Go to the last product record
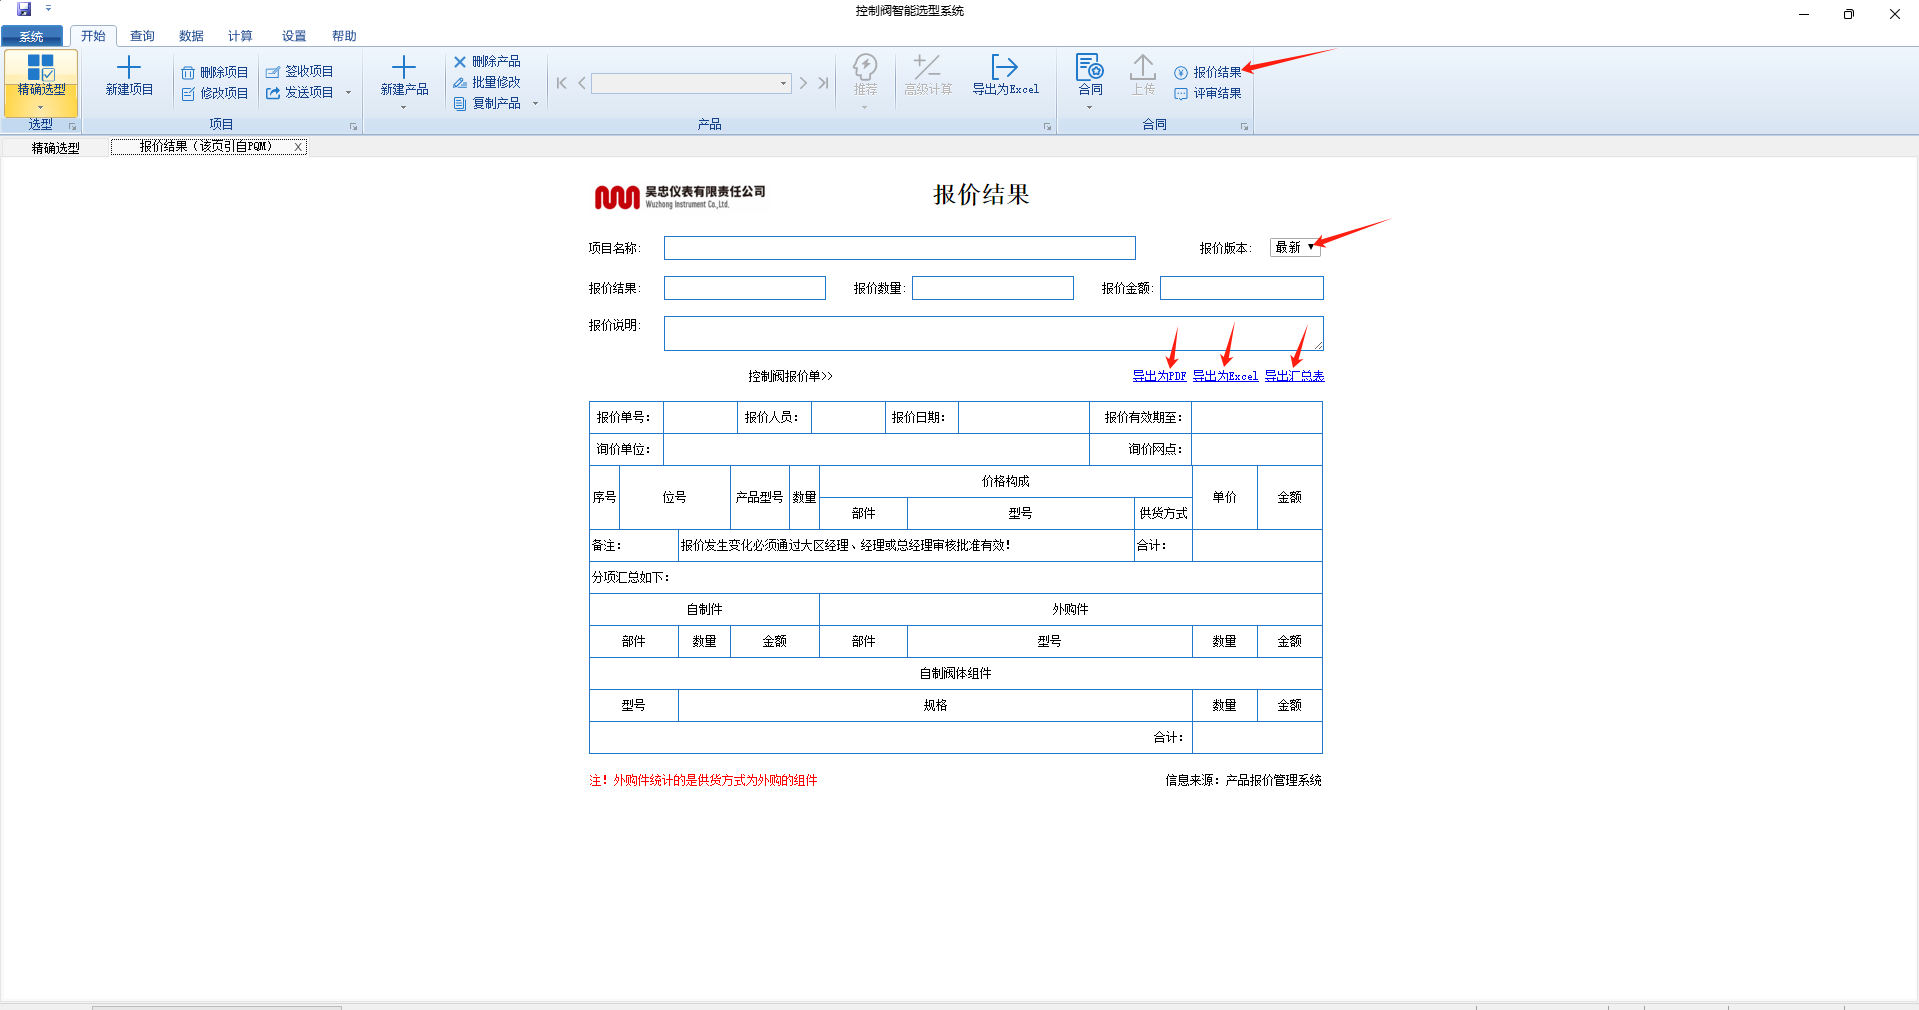This screenshot has height=1010, width=1919. [x=823, y=83]
